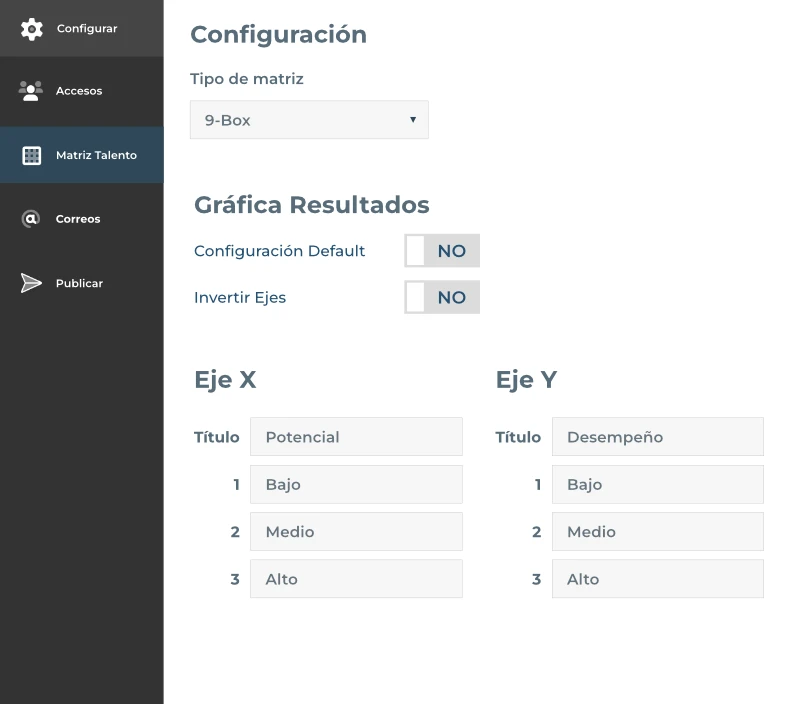
Task: Open the Configurar menu label
Action: 87,29
